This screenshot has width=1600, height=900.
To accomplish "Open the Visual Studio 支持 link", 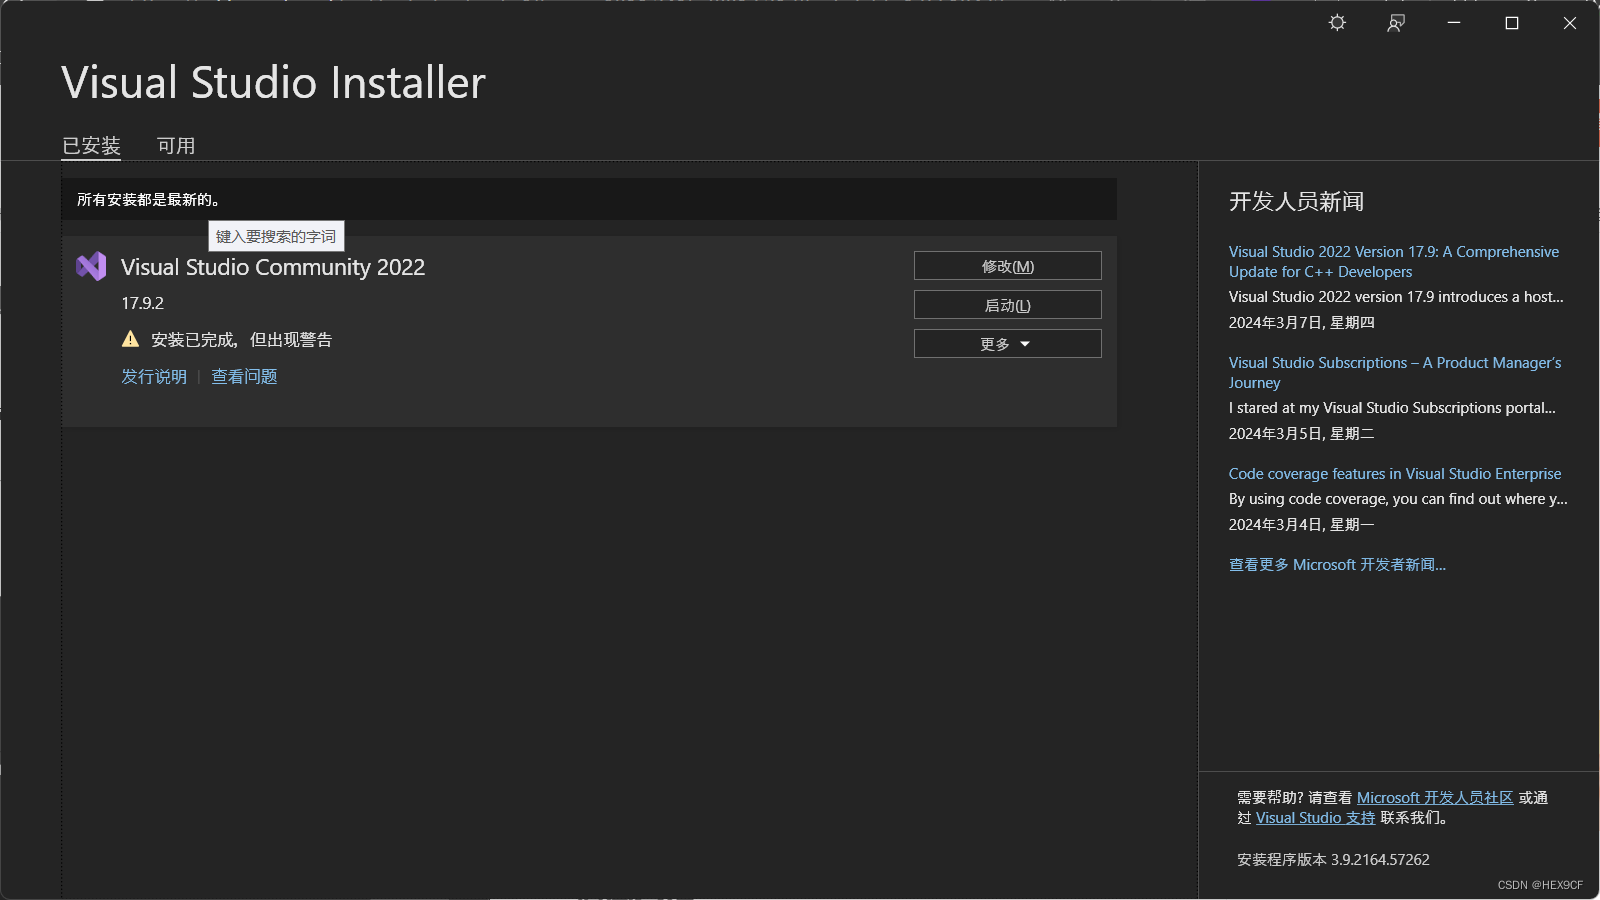I will click(x=1316, y=818).
